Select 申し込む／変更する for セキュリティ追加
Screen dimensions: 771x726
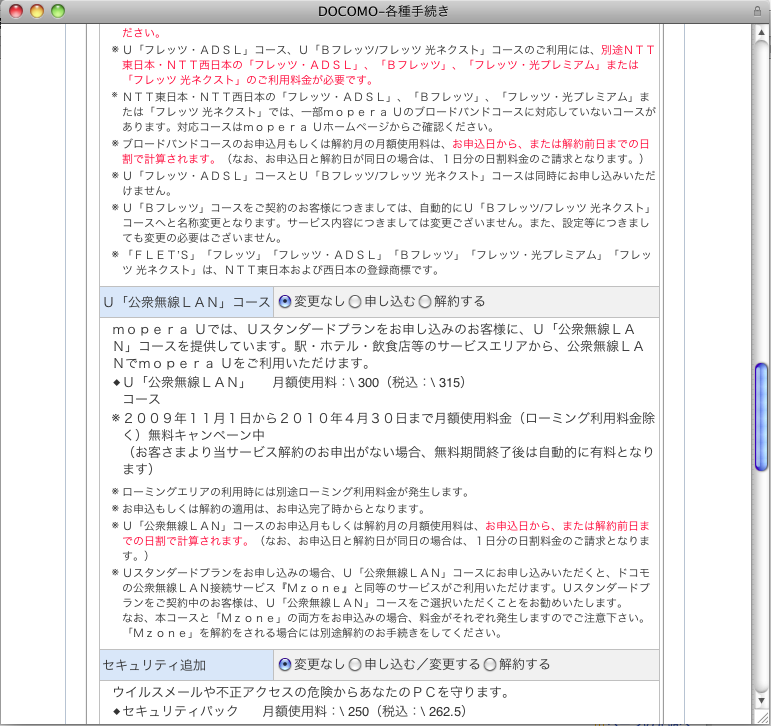tap(355, 665)
